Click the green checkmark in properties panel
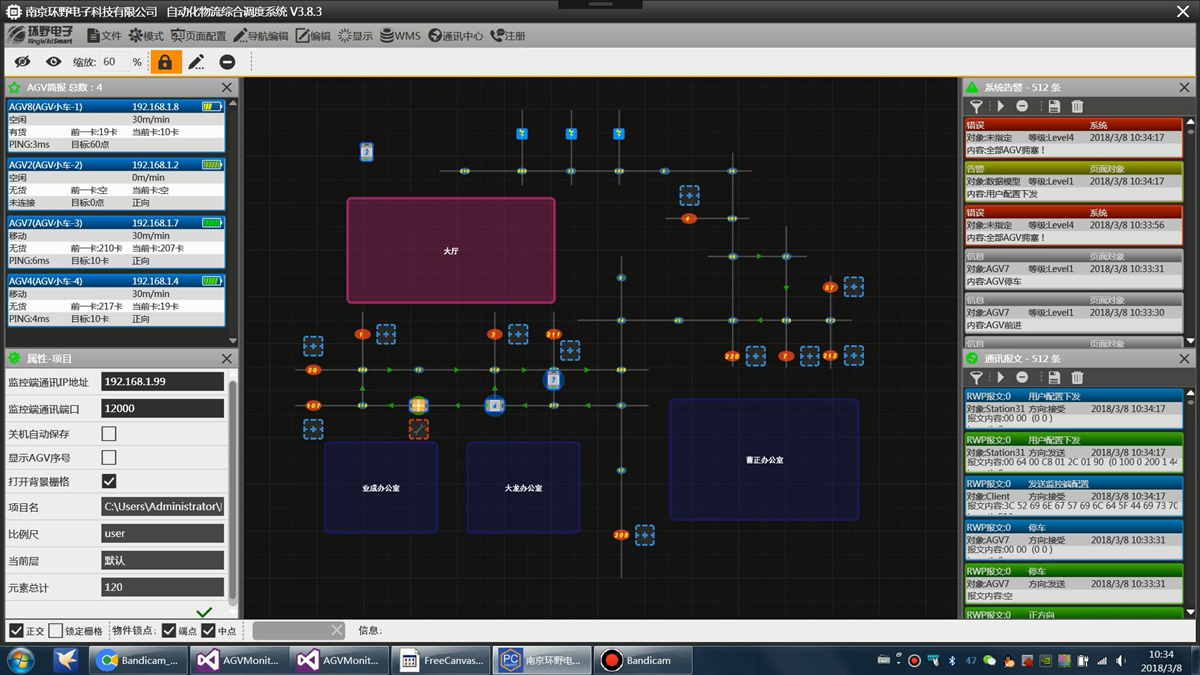This screenshot has height=675, width=1200. click(x=204, y=612)
